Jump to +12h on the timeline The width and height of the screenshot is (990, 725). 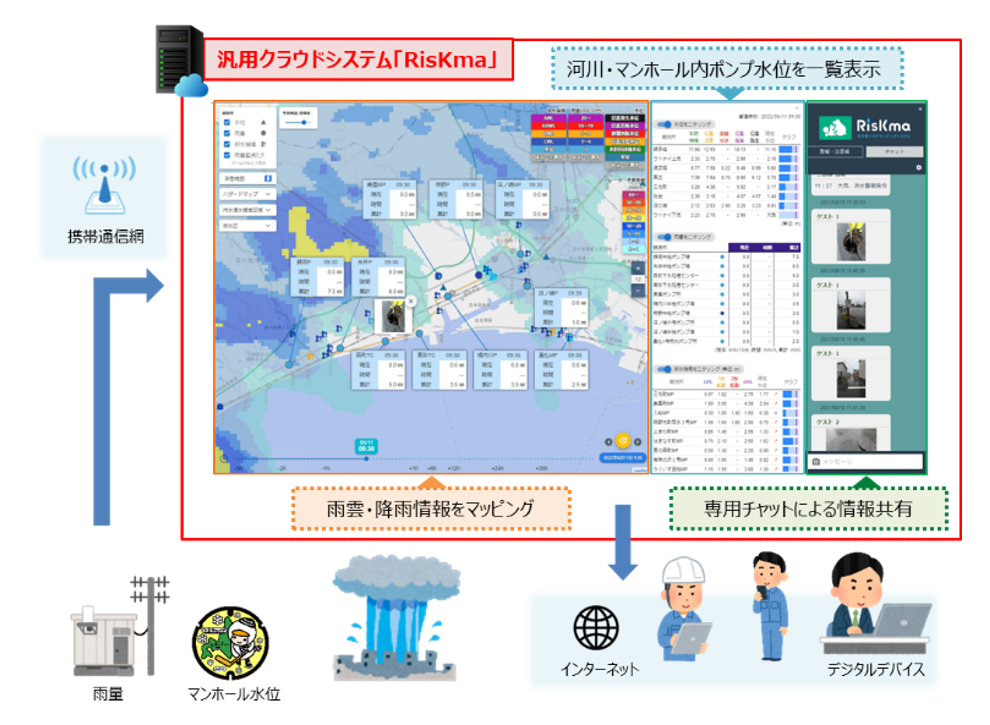click(x=454, y=469)
